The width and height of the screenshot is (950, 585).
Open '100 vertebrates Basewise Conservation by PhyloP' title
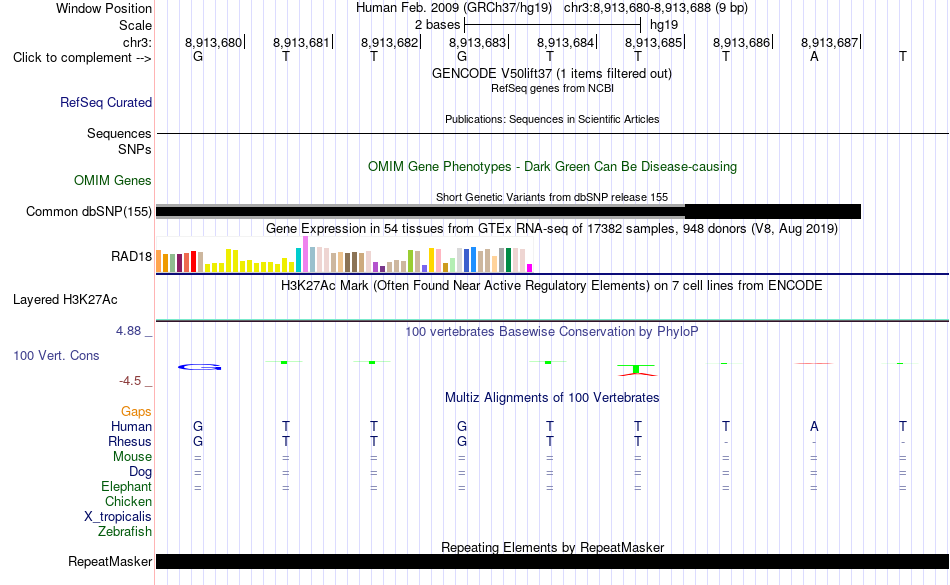[x=552, y=331]
